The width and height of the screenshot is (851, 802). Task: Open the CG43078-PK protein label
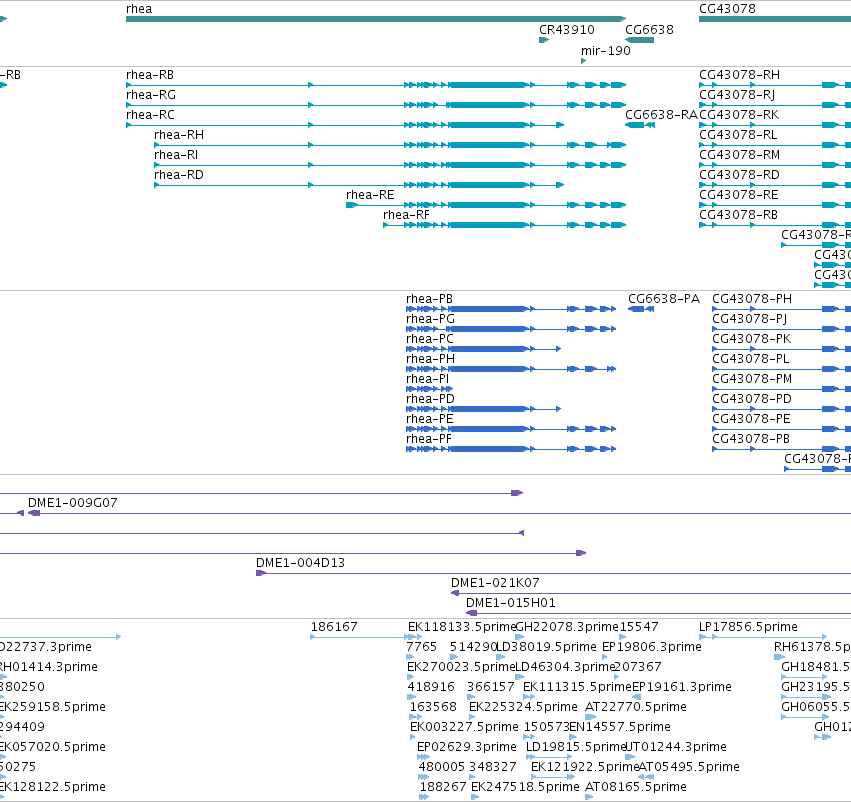752,339
